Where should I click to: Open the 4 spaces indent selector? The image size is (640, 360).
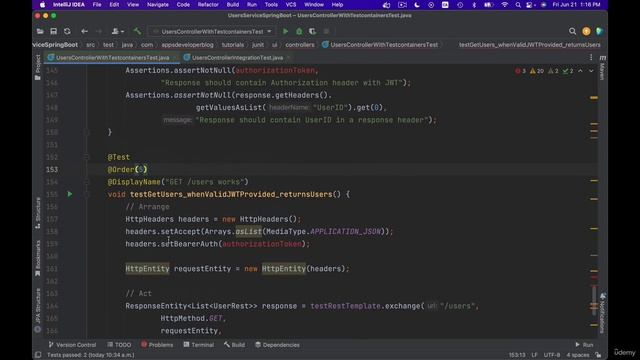coord(578,355)
